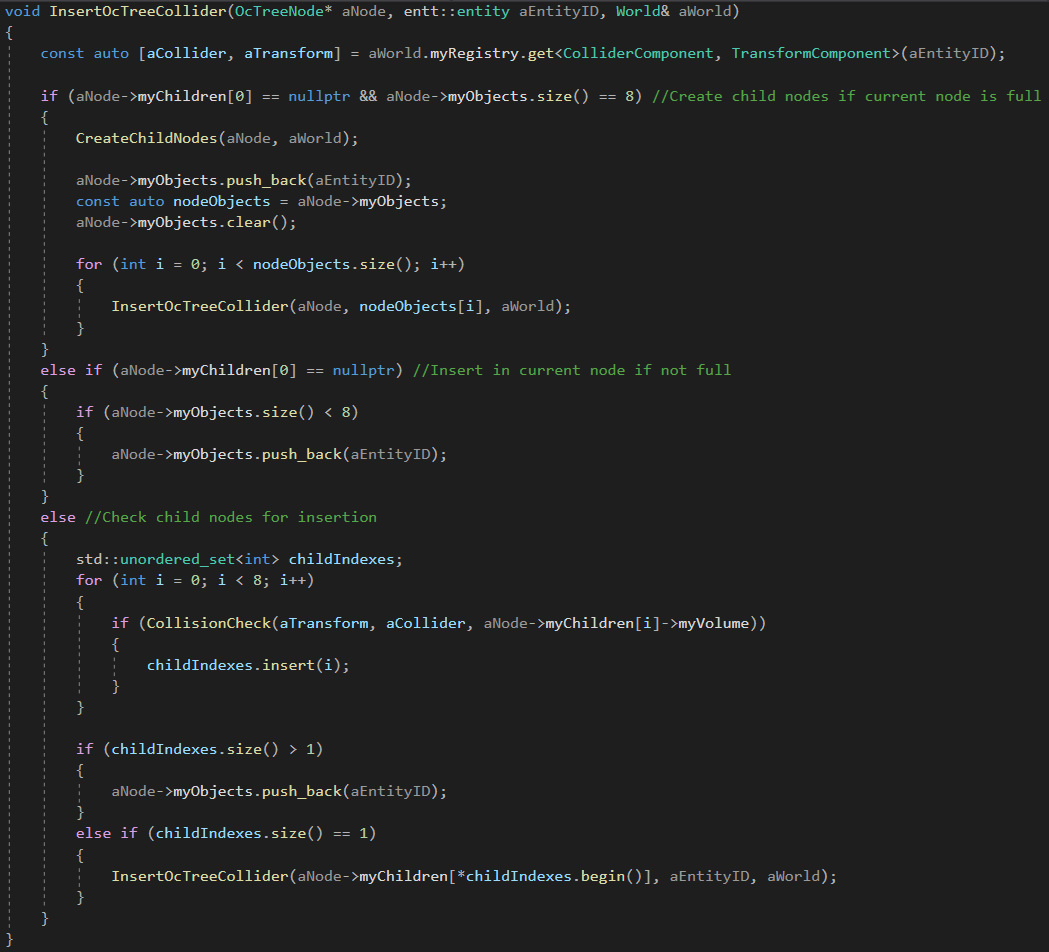Click the "OcTreeNode*" parameter type
Viewport: 1049px width, 952px height.
tap(284, 11)
